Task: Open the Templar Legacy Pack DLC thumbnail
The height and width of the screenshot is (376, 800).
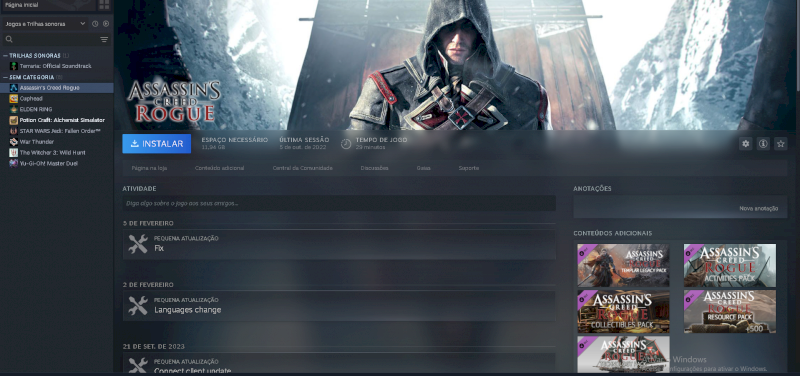Action: coord(623,265)
